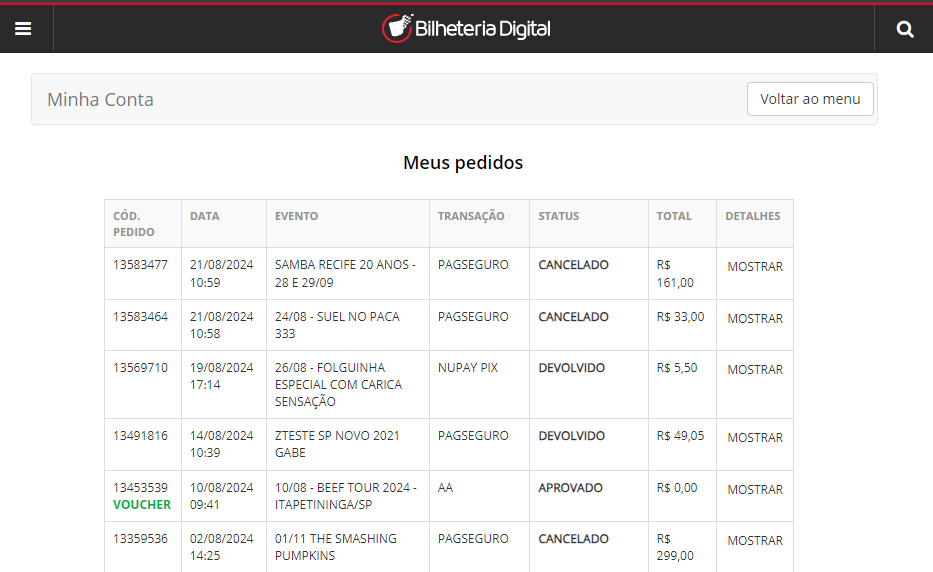
Task: Click PAGSEGURO for order 13359536
Action: click(x=473, y=539)
